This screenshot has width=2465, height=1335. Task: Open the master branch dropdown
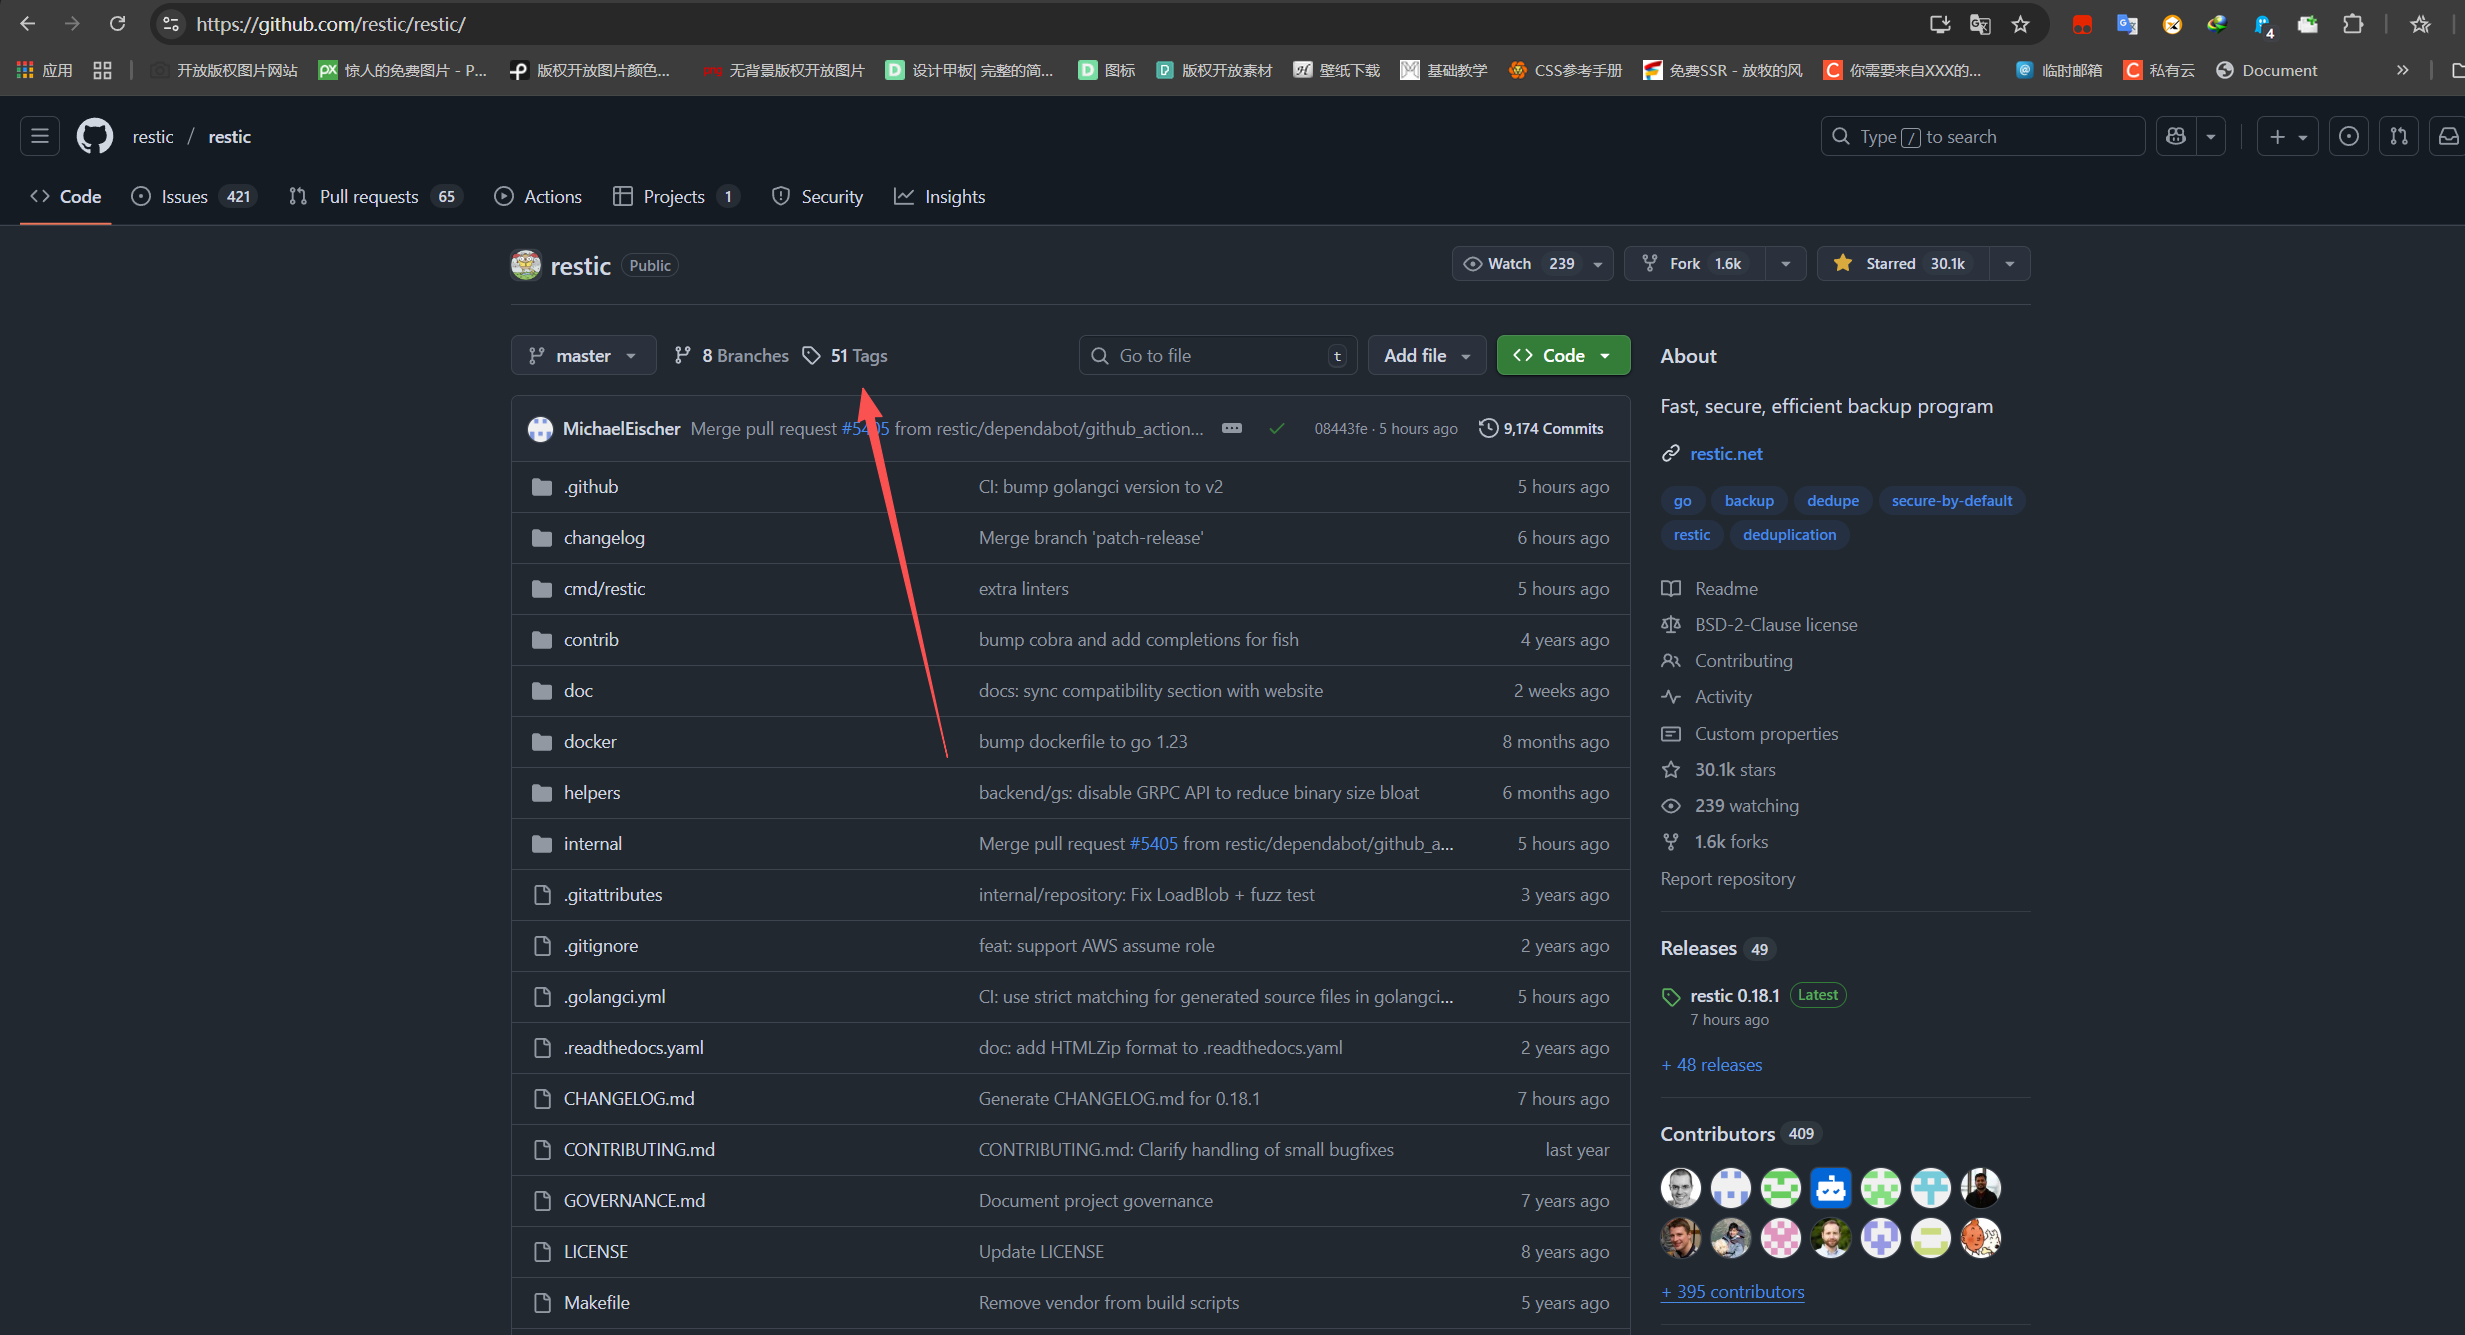pos(583,356)
